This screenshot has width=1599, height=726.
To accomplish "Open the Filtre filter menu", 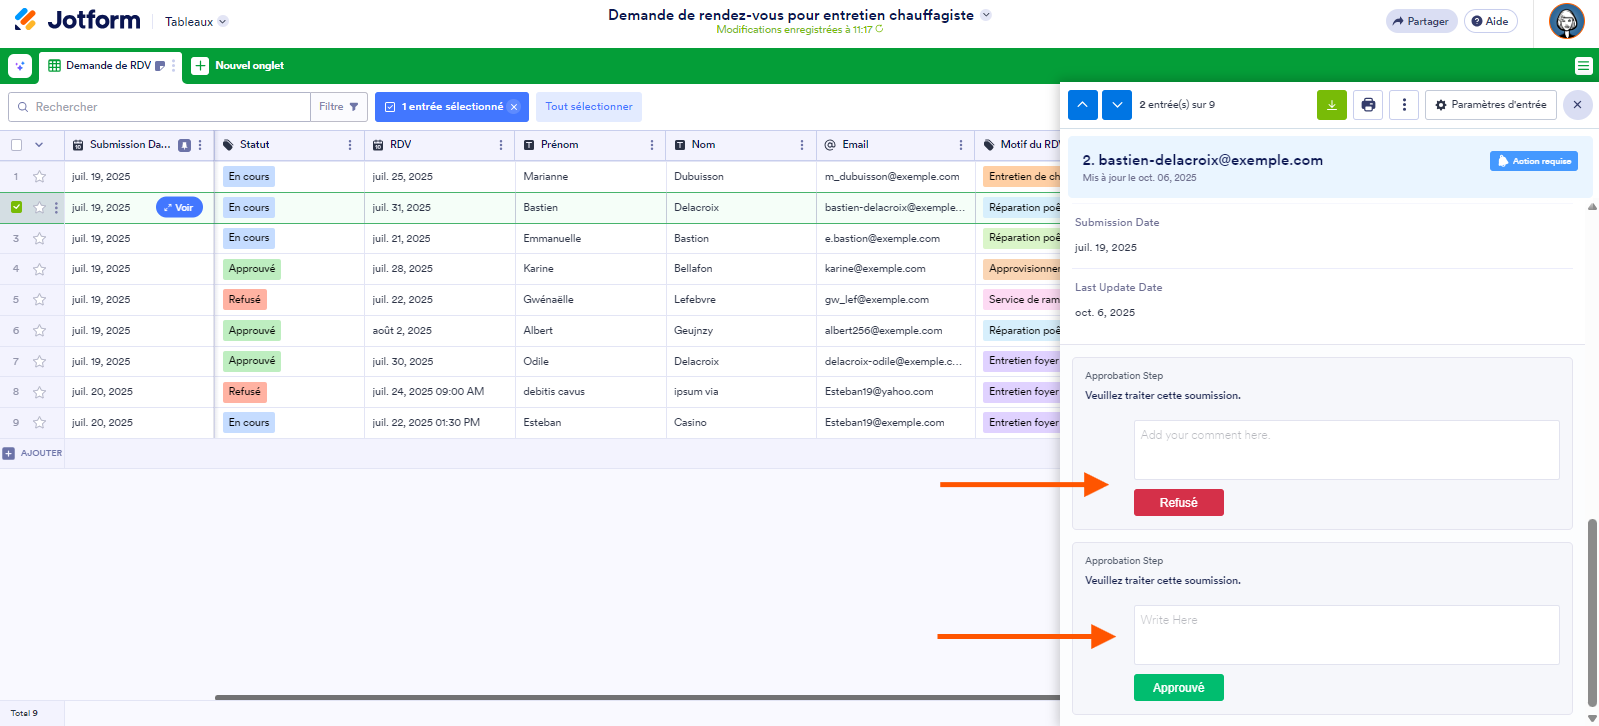I will pos(339,107).
